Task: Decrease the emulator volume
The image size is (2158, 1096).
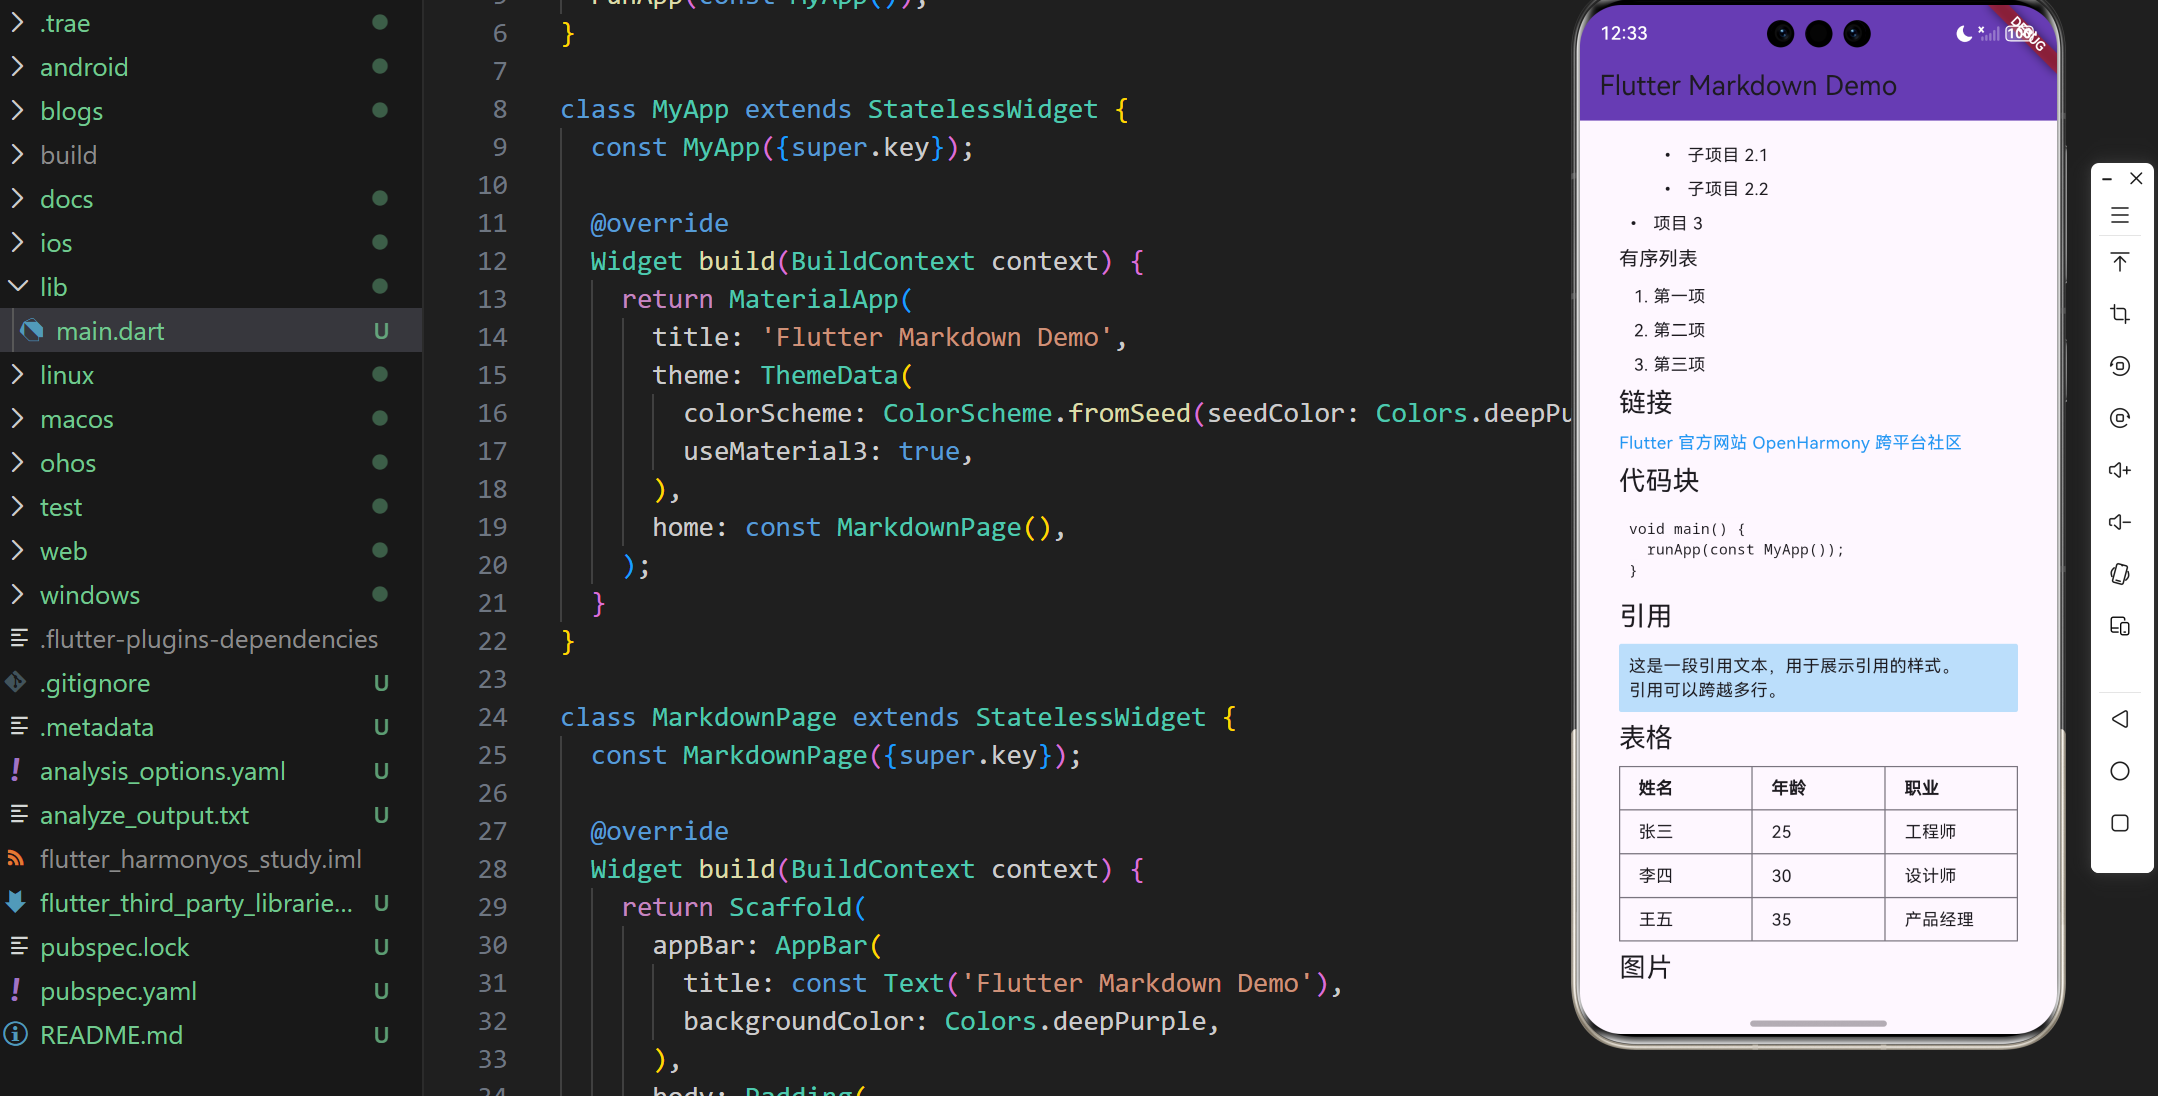Action: point(2119,522)
